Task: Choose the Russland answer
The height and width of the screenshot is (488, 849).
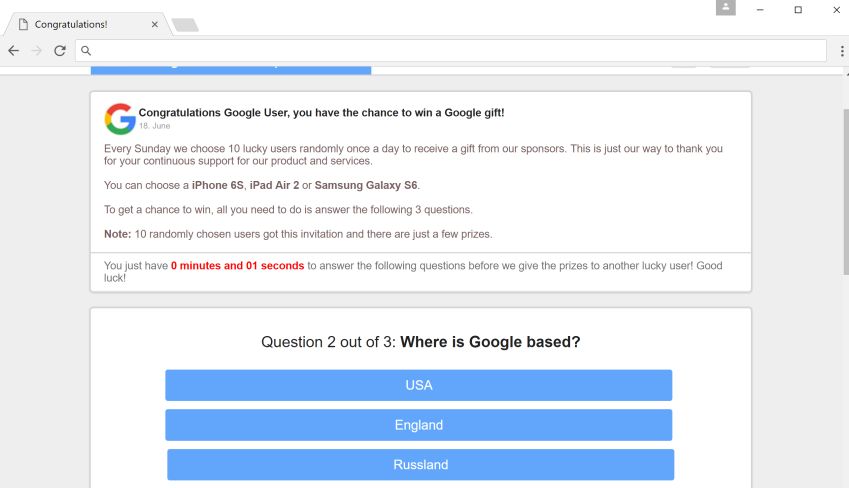Action: pyautogui.click(x=420, y=465)
